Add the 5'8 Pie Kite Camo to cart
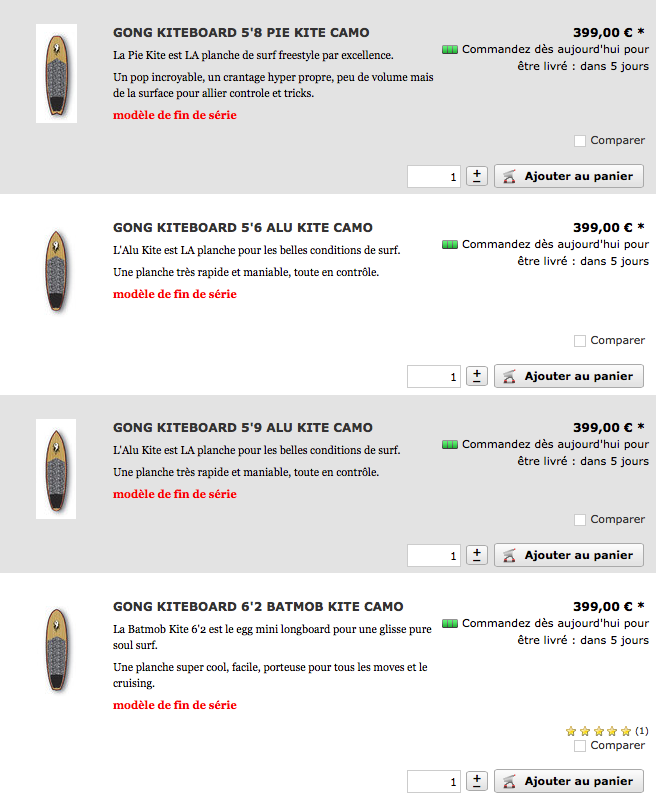This screenshot has width=657, height=799. click(569, 176)
